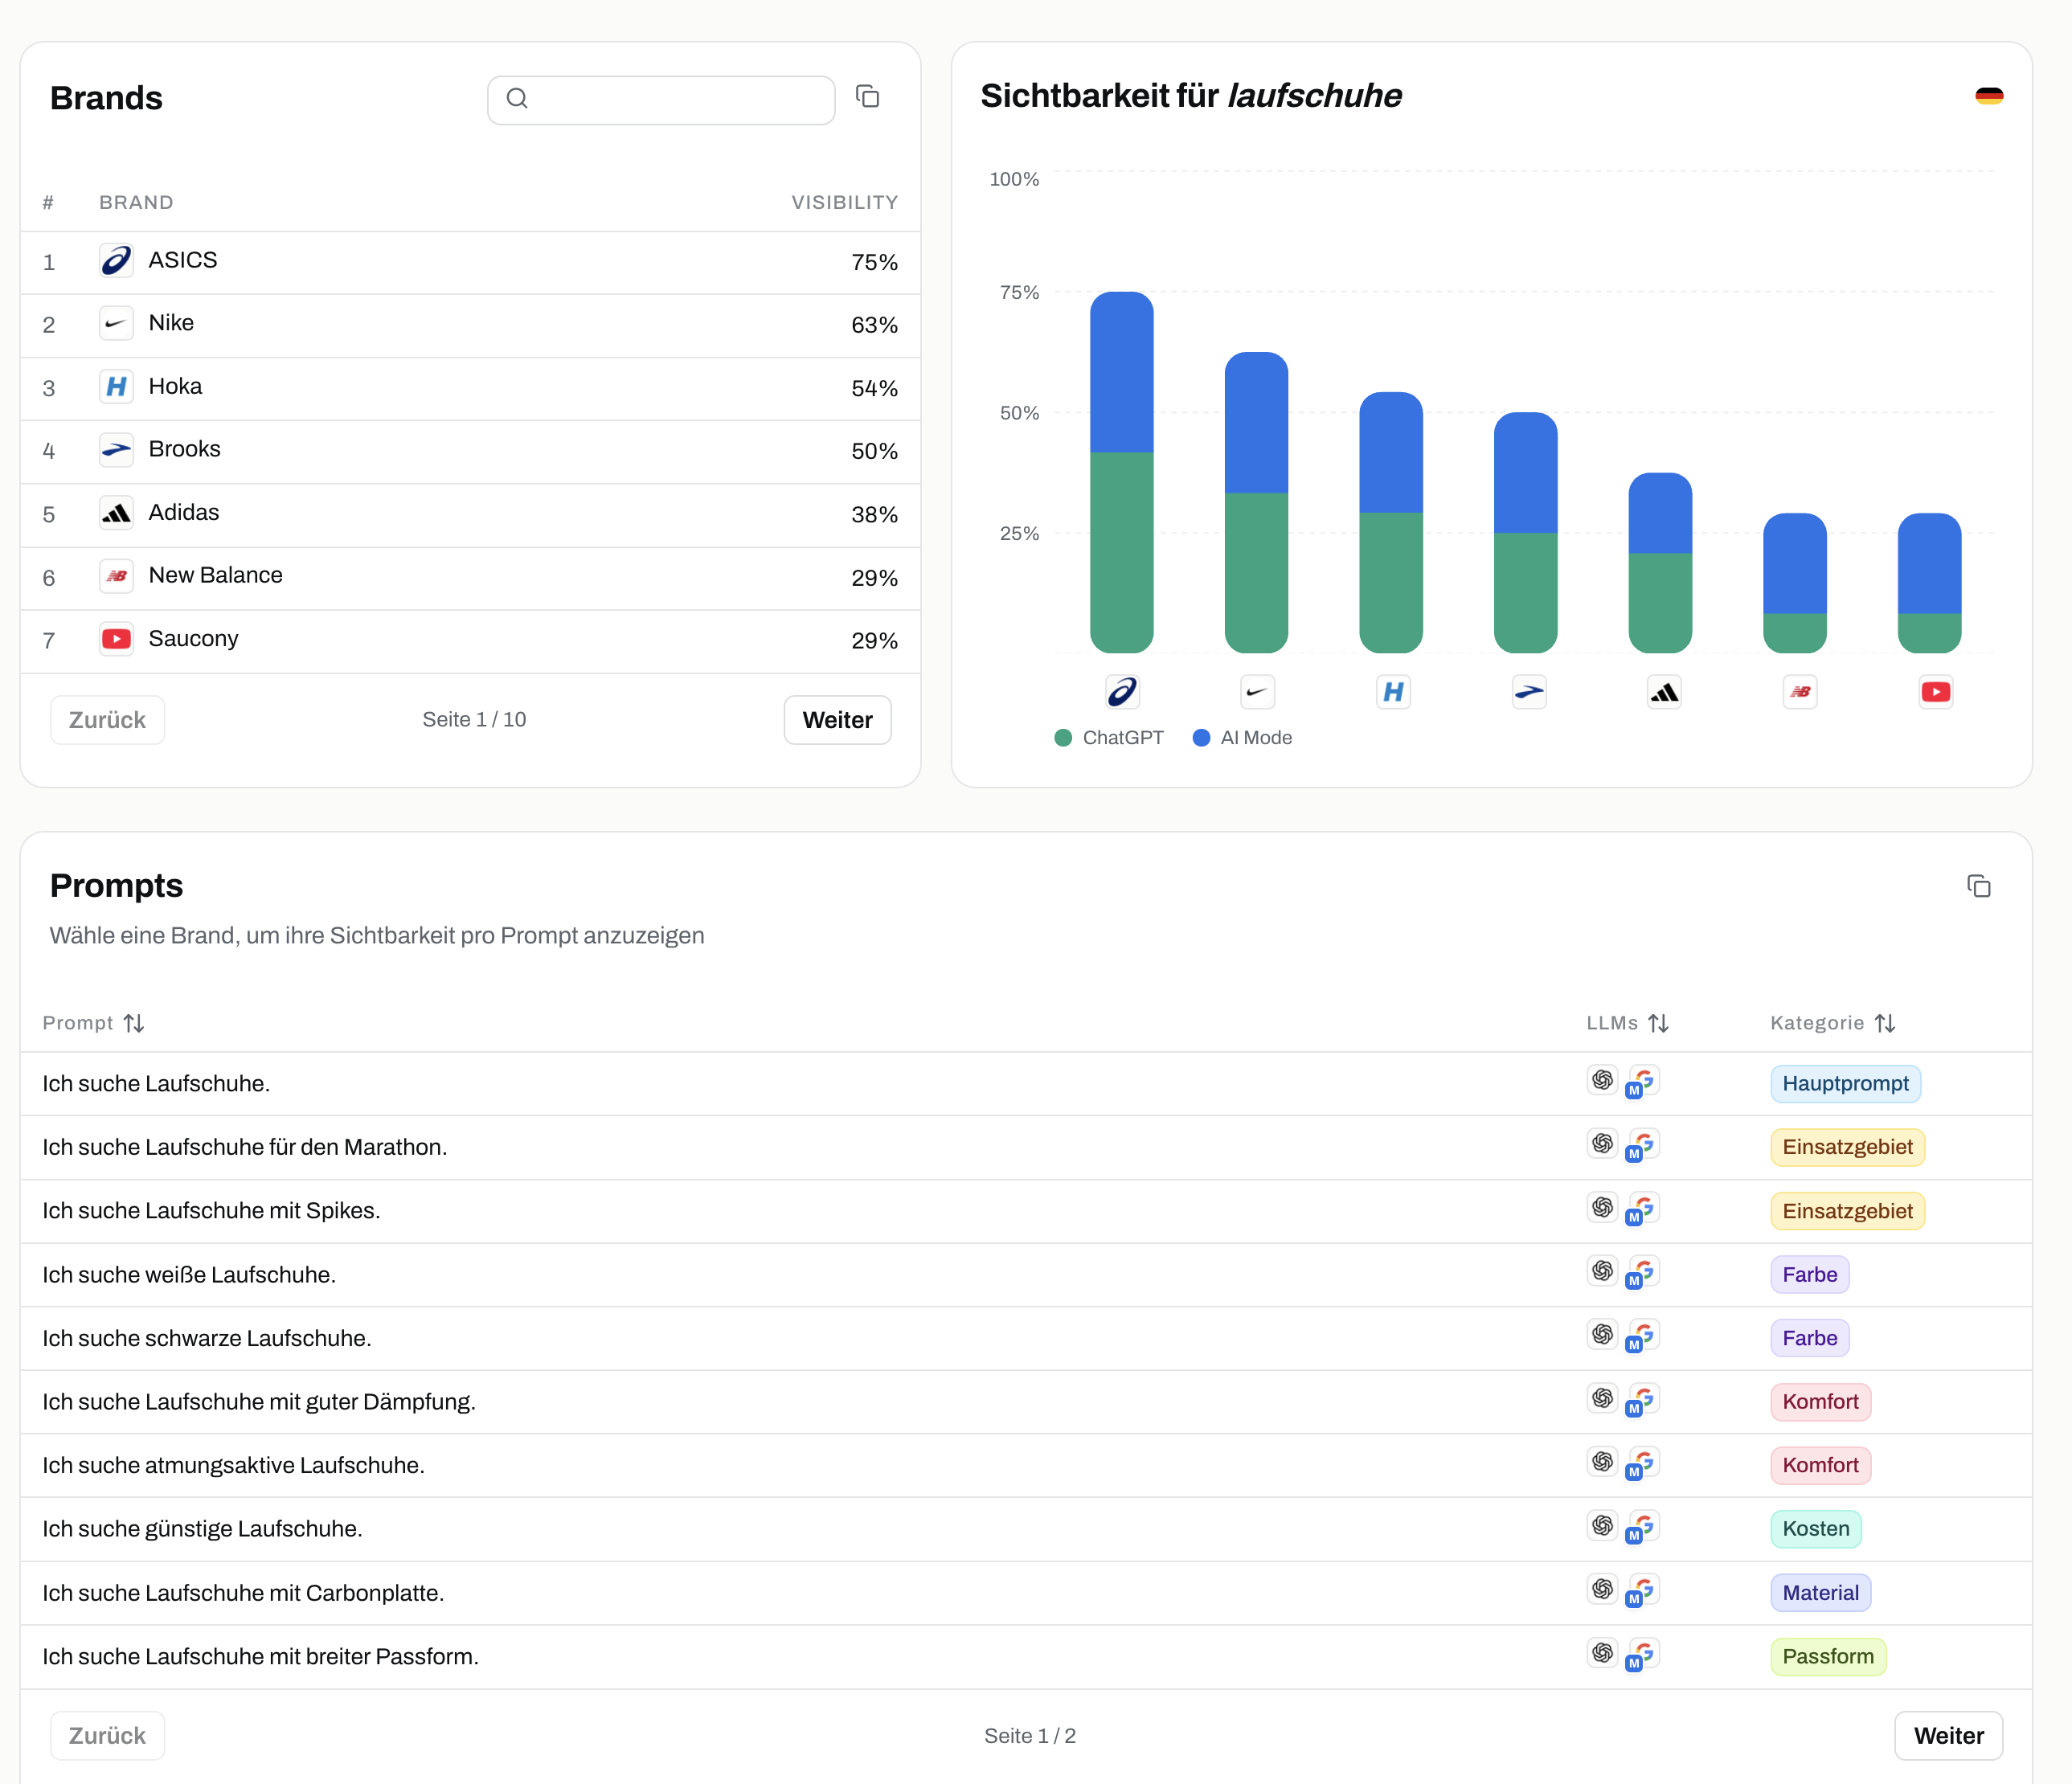Click Komfort tag in Dämpfung row
Image resolution: width=2072 pixels, height=1784 pixels.
click(1820, 1402)
